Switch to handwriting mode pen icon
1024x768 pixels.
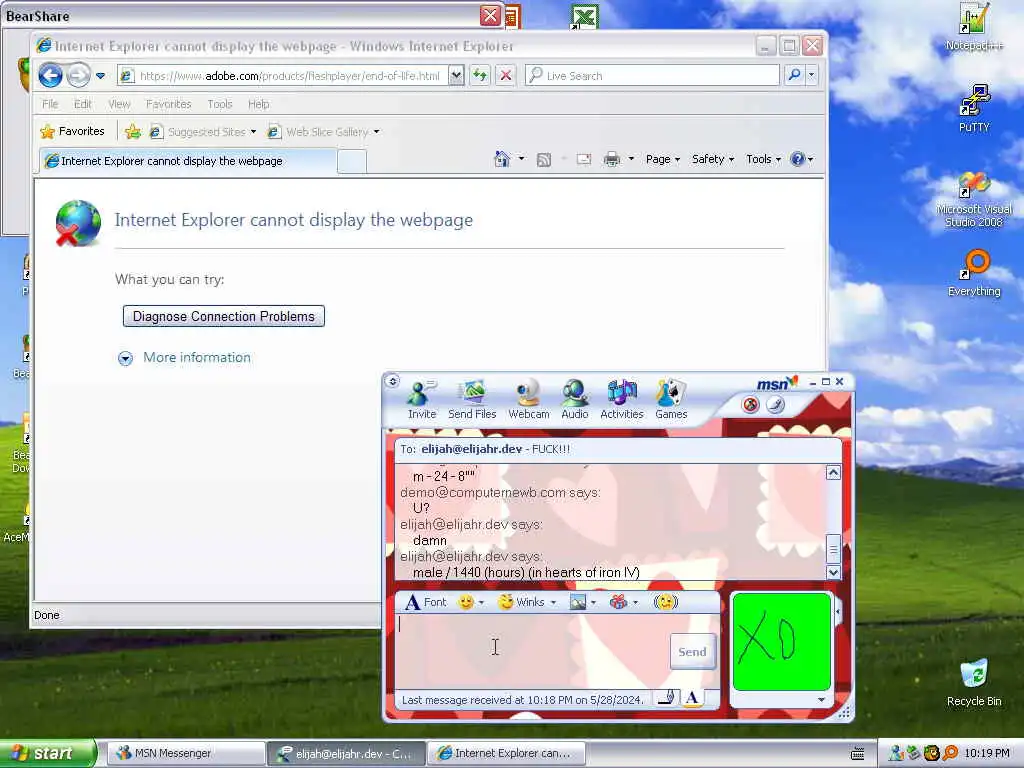point(667,698)
